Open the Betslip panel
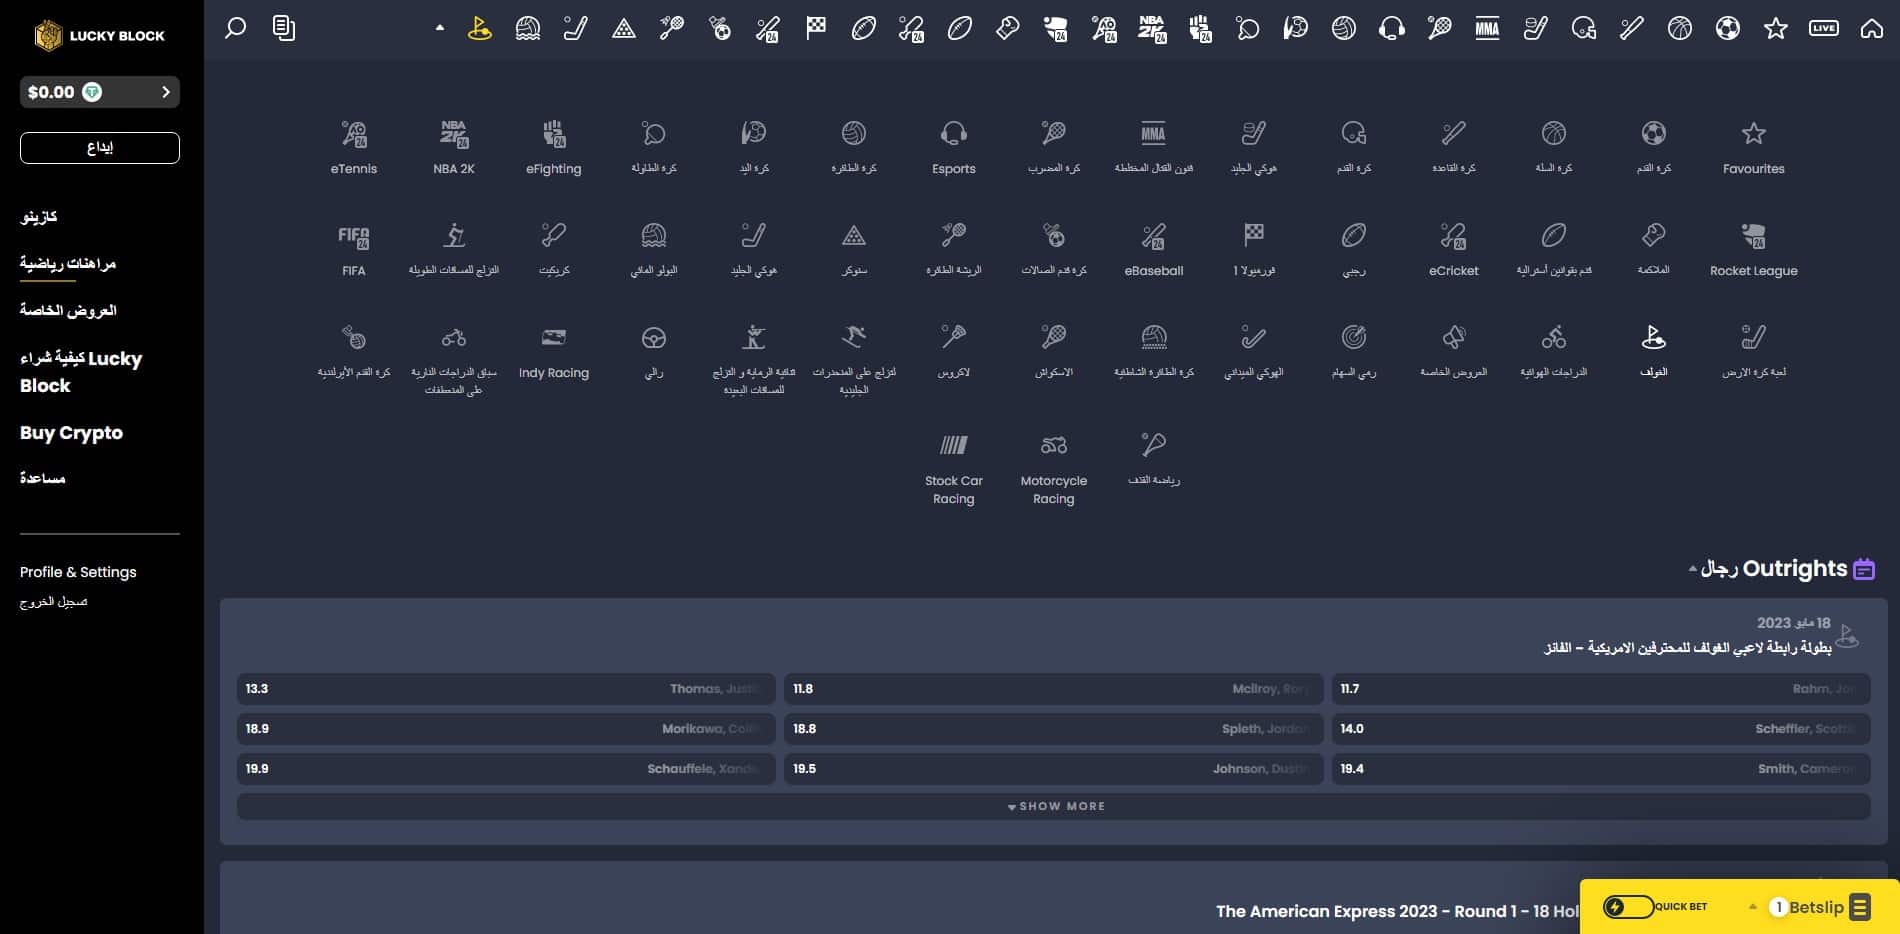This screenshot has height=934, width=1900. point(1817,907)
